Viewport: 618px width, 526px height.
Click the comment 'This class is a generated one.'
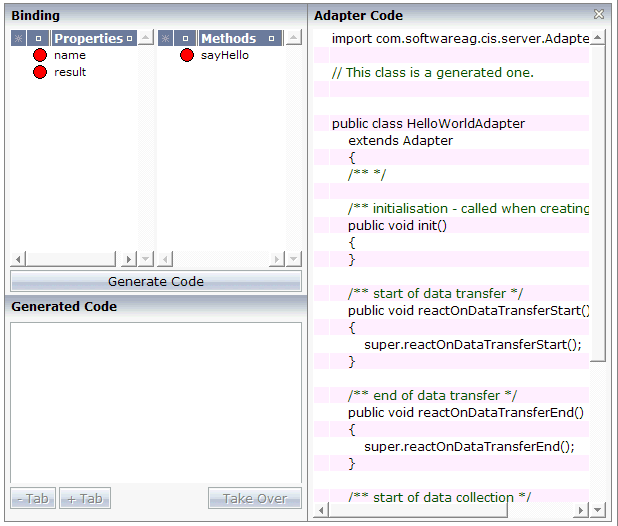[432, 72]
